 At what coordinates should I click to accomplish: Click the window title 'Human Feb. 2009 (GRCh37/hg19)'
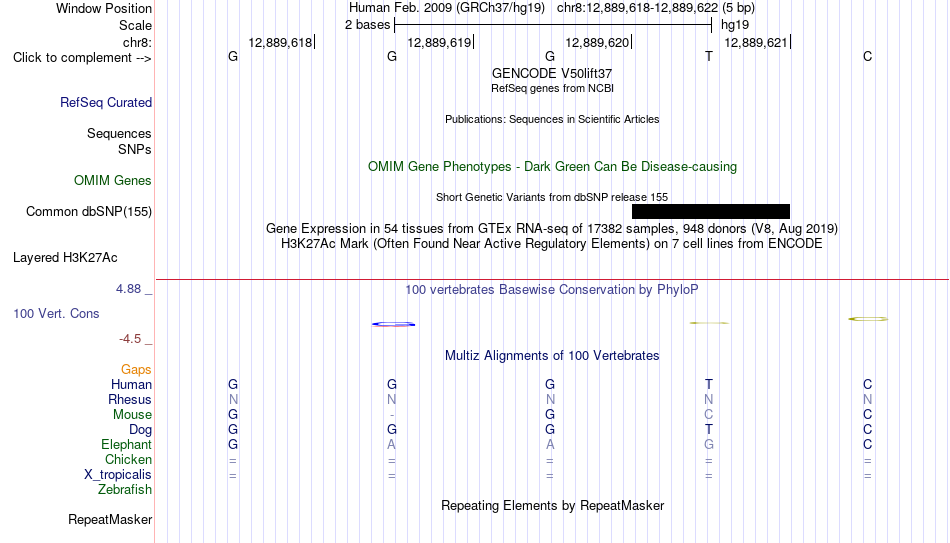[x=447, y=8]
